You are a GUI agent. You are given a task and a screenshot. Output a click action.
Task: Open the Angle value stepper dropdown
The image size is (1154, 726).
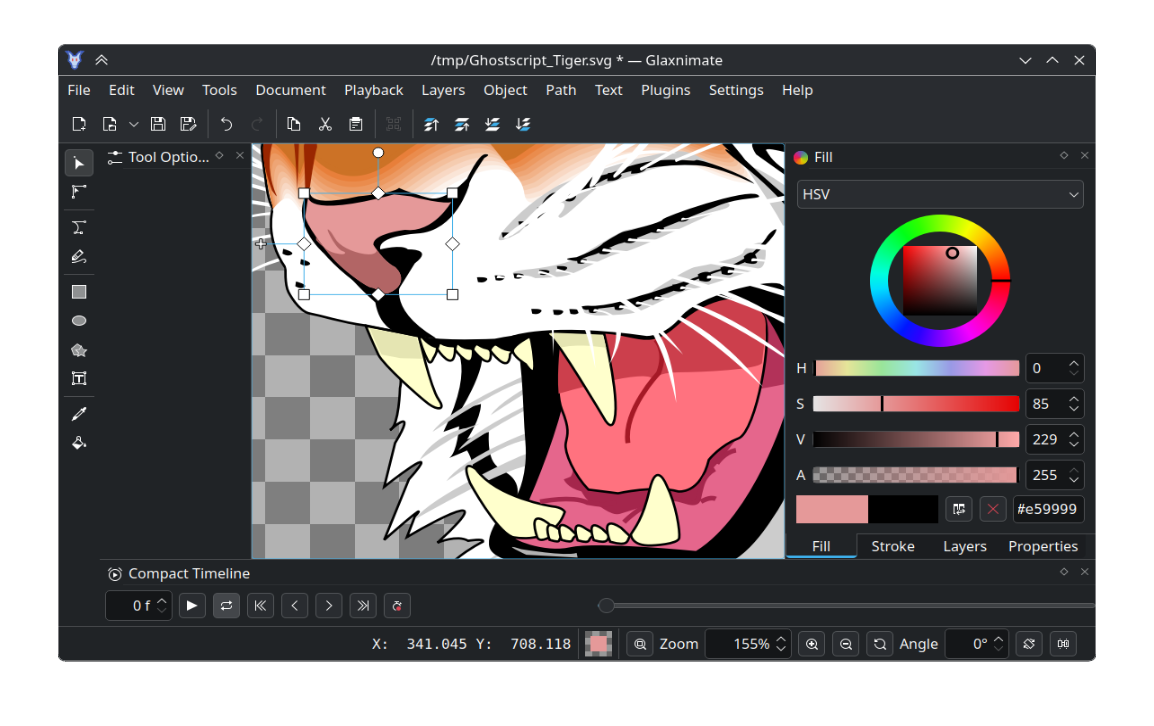997,643
